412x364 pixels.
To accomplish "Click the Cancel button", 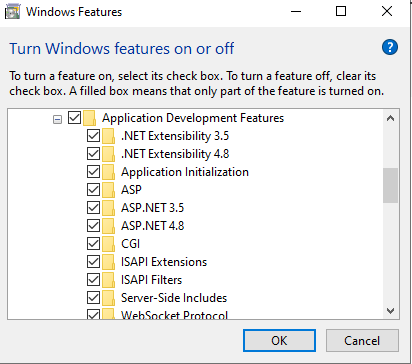I will tap(362, 341).
